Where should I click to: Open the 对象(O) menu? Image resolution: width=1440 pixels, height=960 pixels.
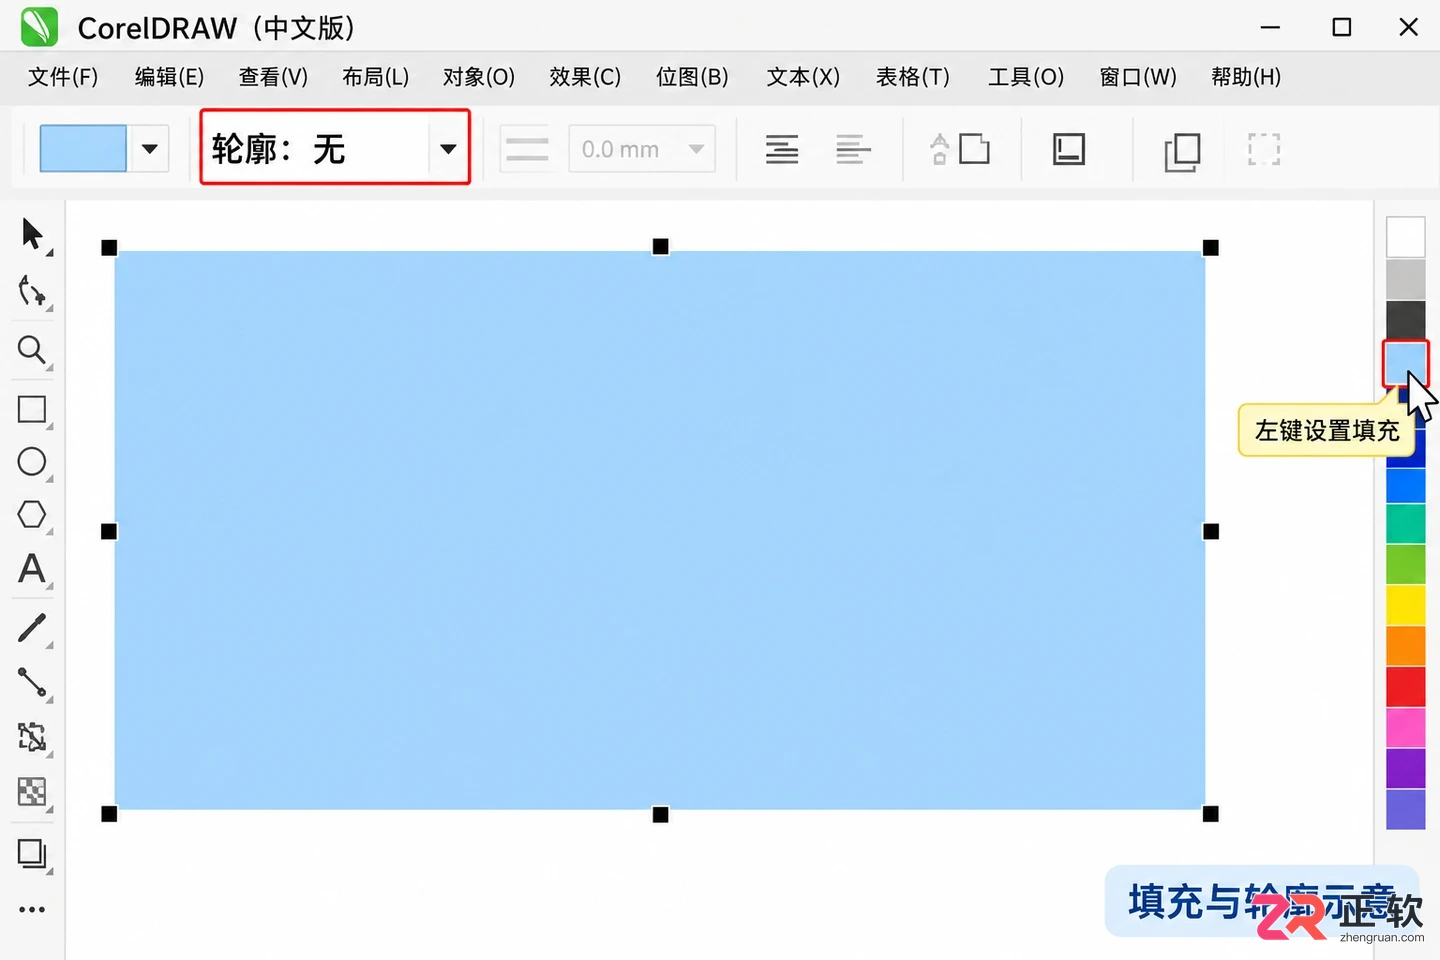(479, 77)
